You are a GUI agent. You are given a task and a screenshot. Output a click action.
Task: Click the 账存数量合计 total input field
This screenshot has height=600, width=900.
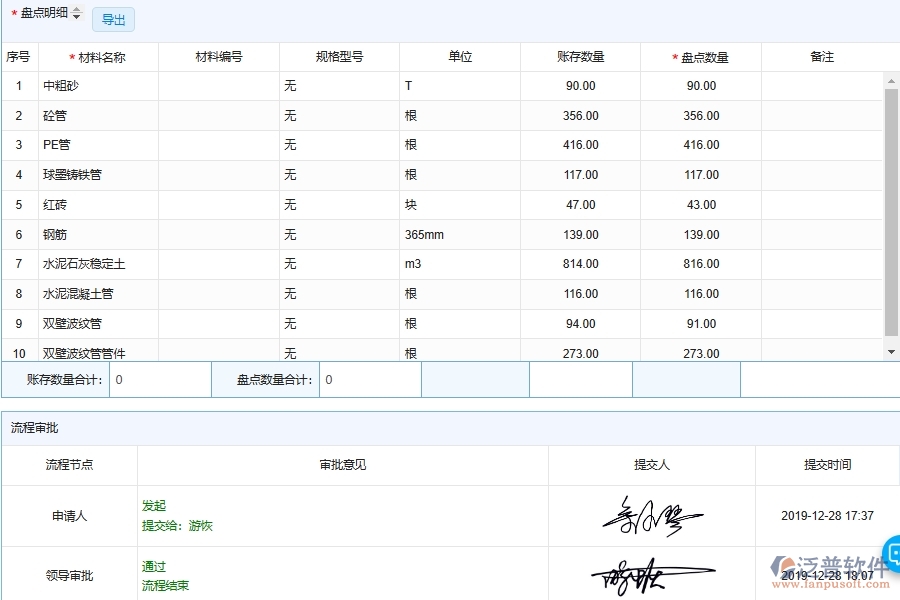[160, 379]
